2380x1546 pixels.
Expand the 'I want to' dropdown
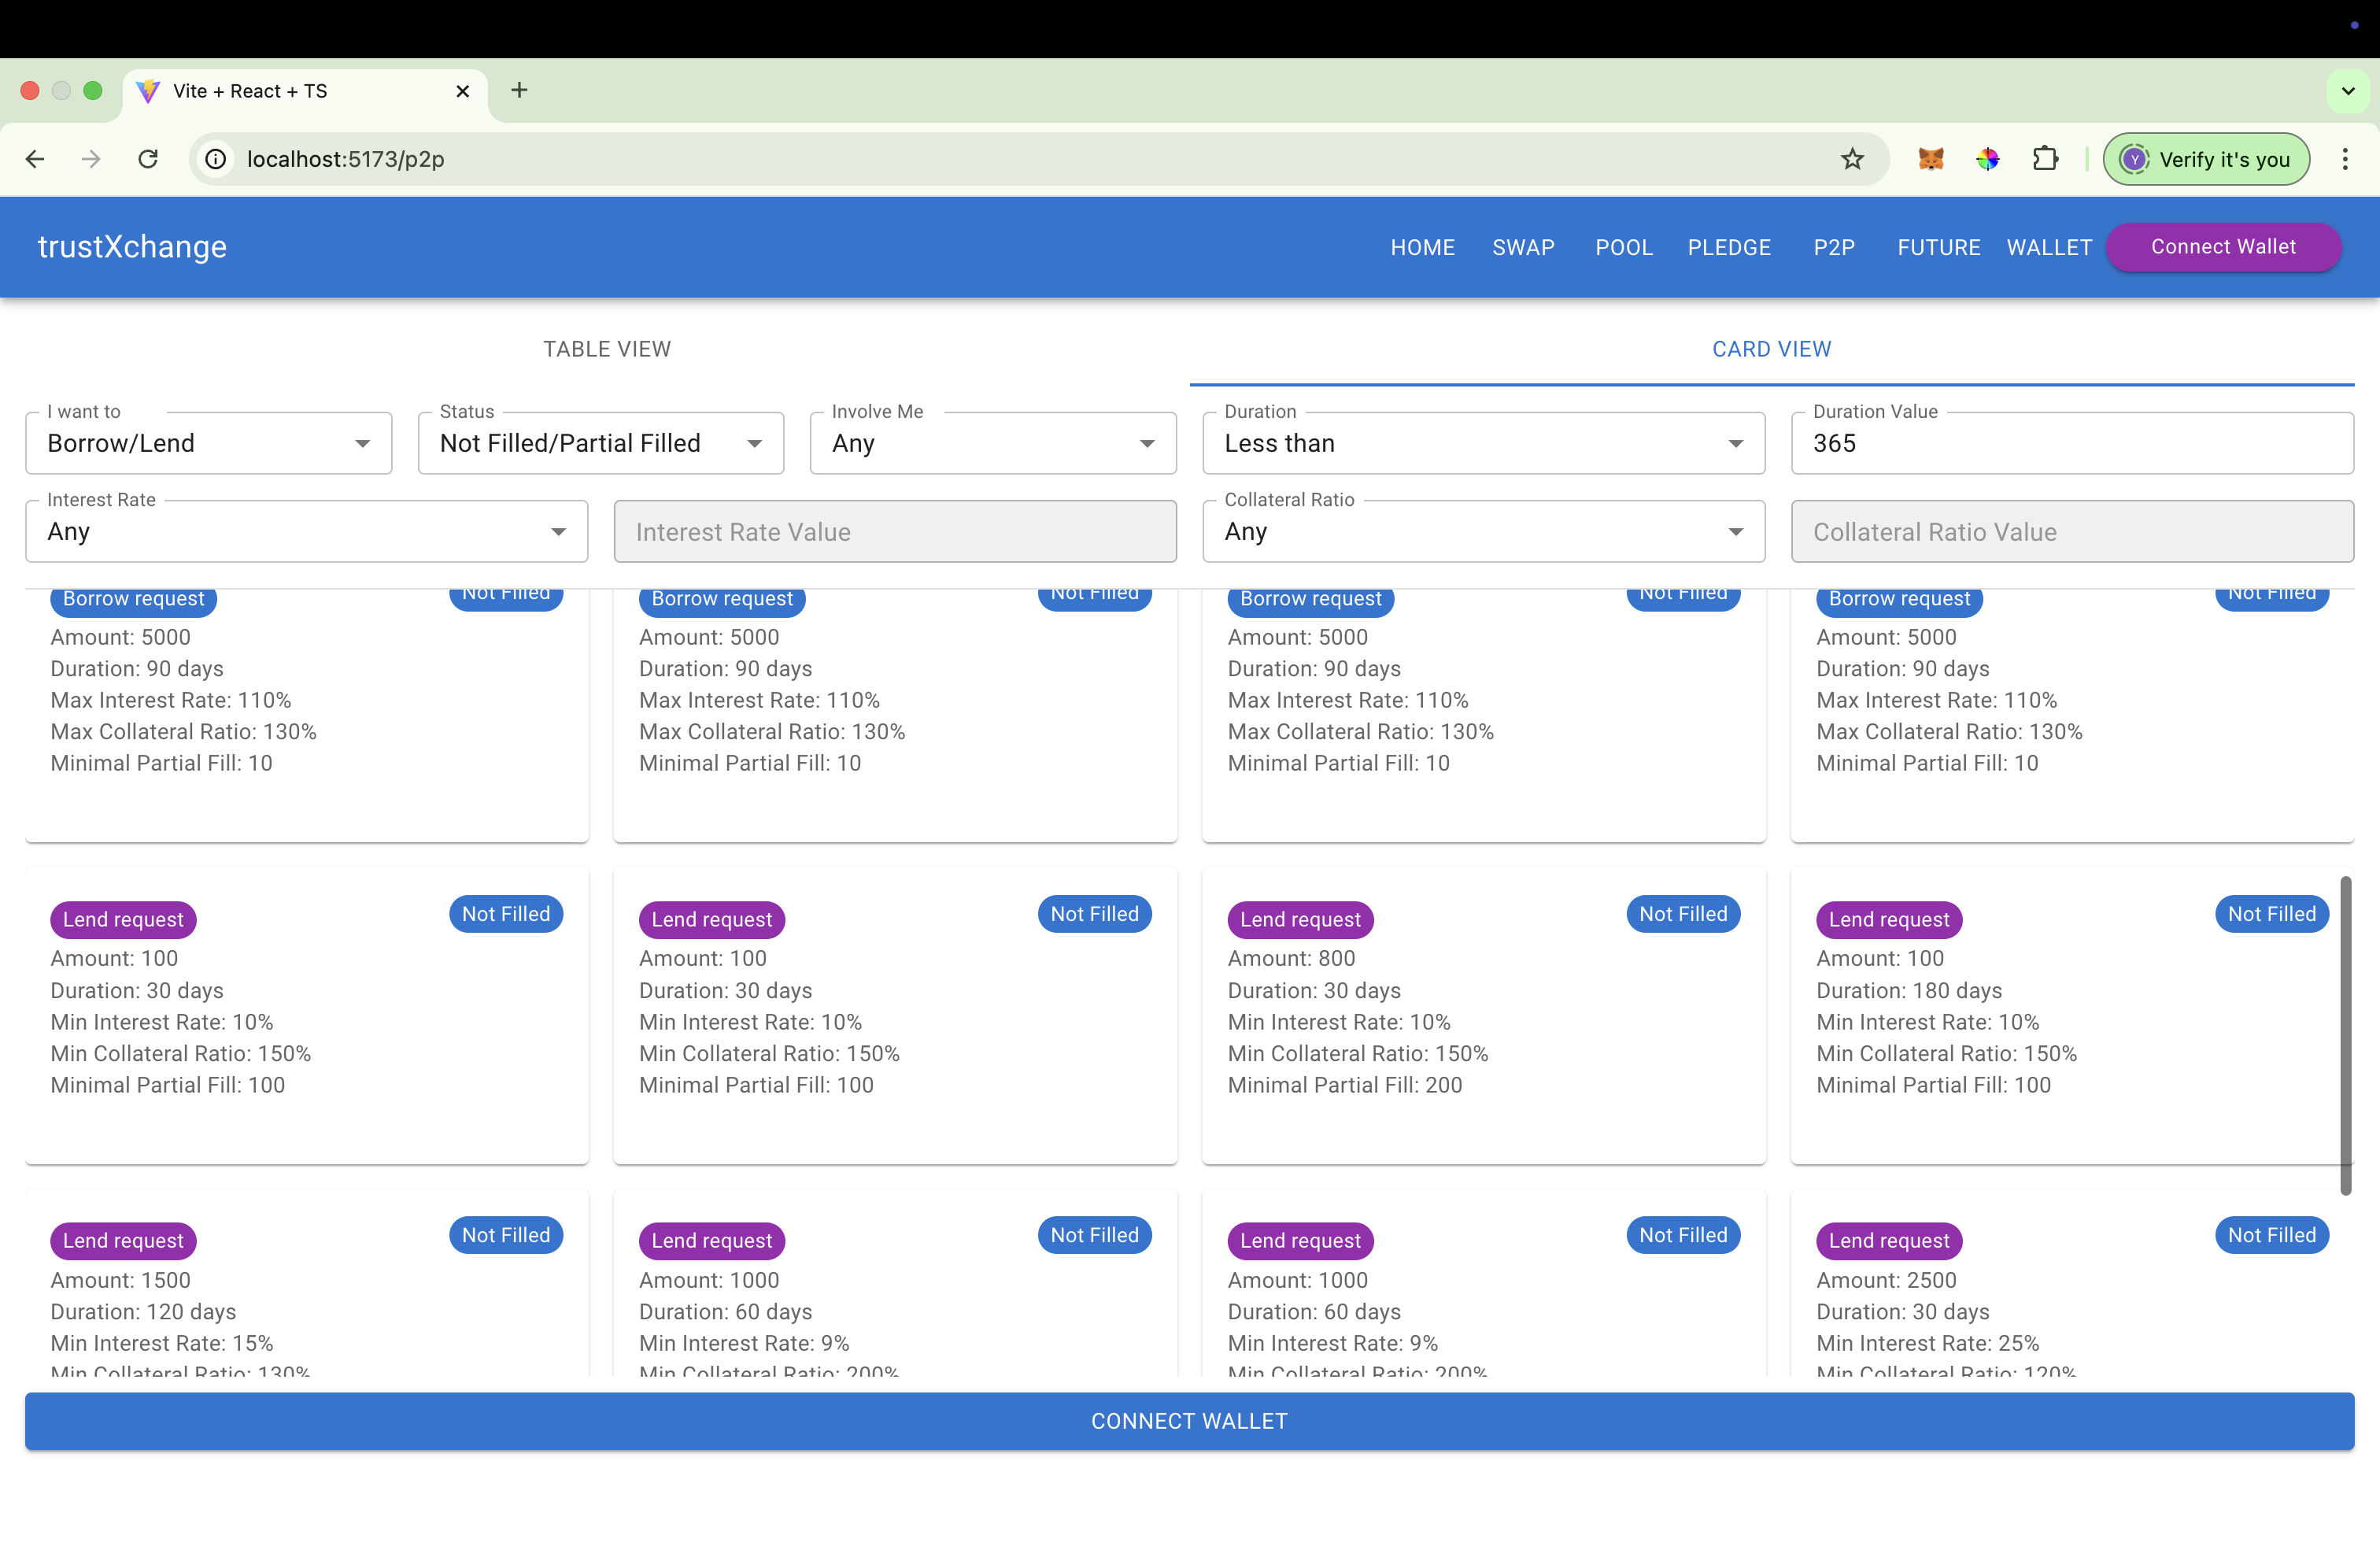208,443
